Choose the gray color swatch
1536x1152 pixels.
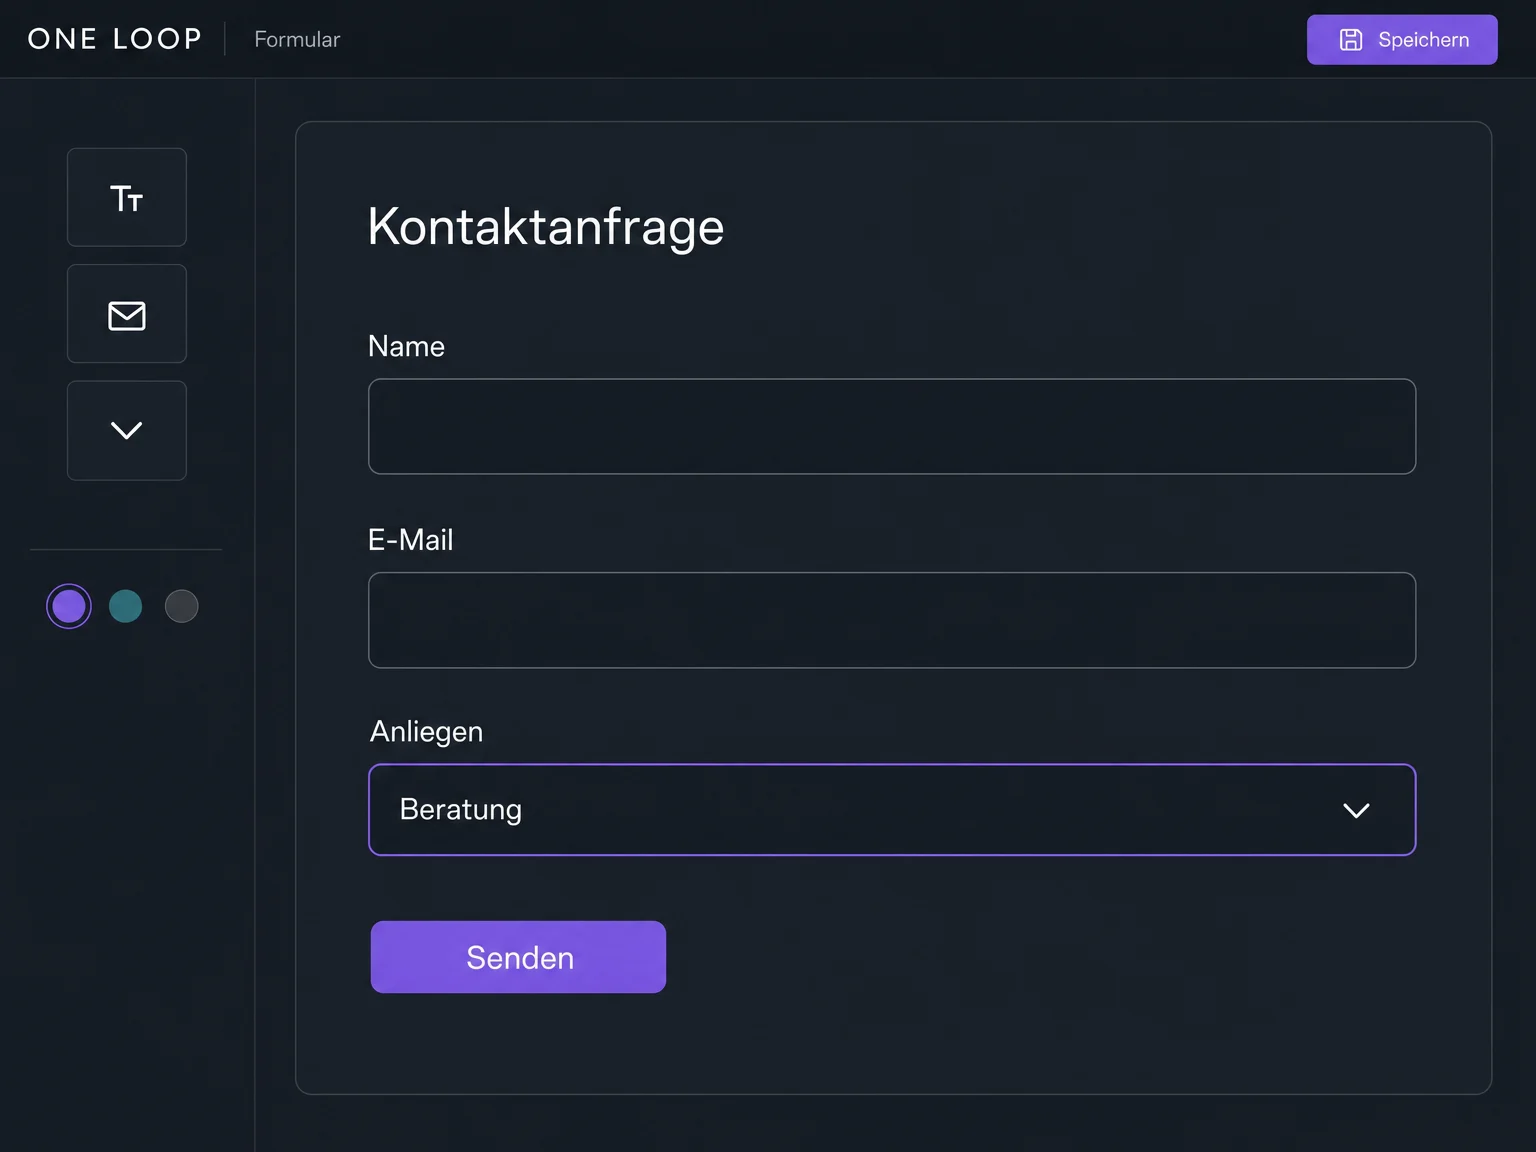(182, 606)
